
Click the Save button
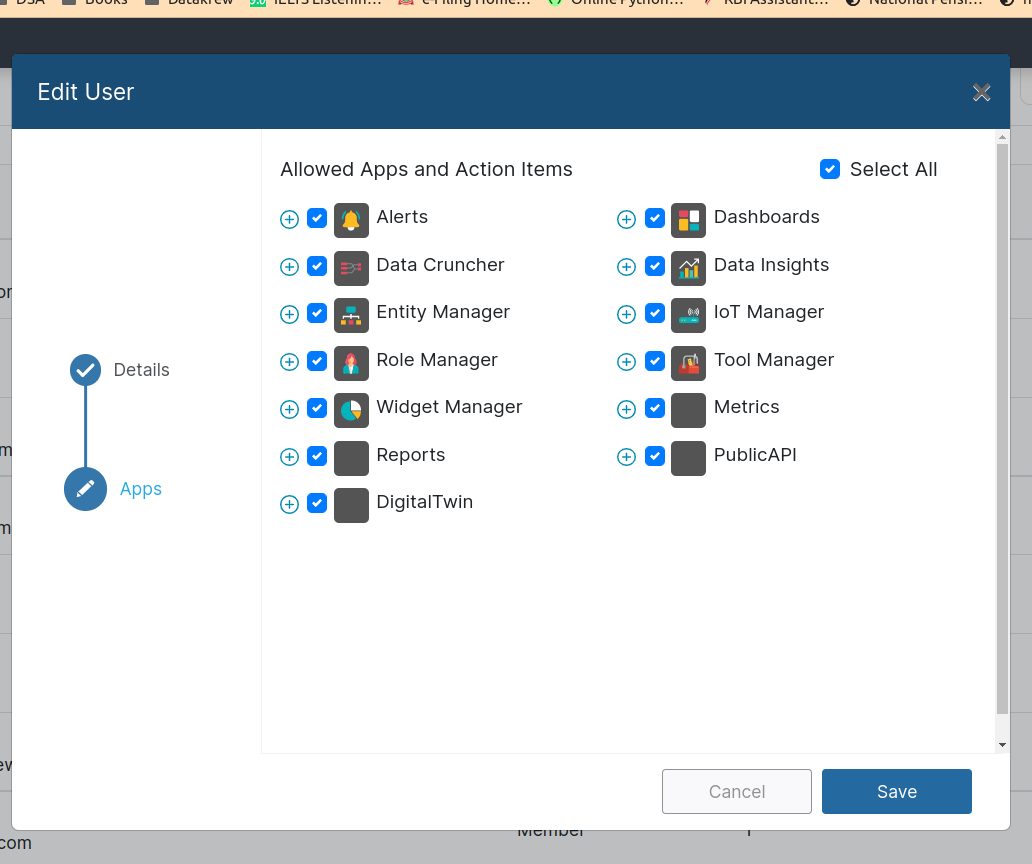point(896,791)
